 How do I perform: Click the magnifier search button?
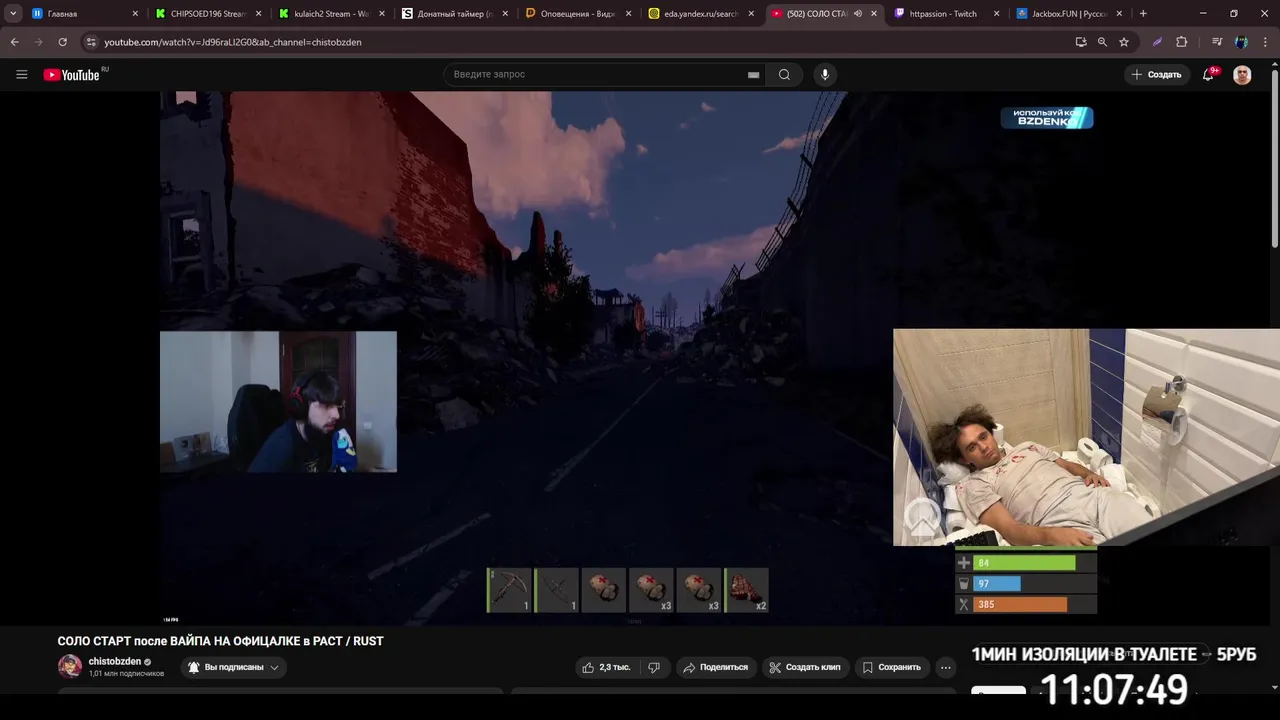click(784, 74)
